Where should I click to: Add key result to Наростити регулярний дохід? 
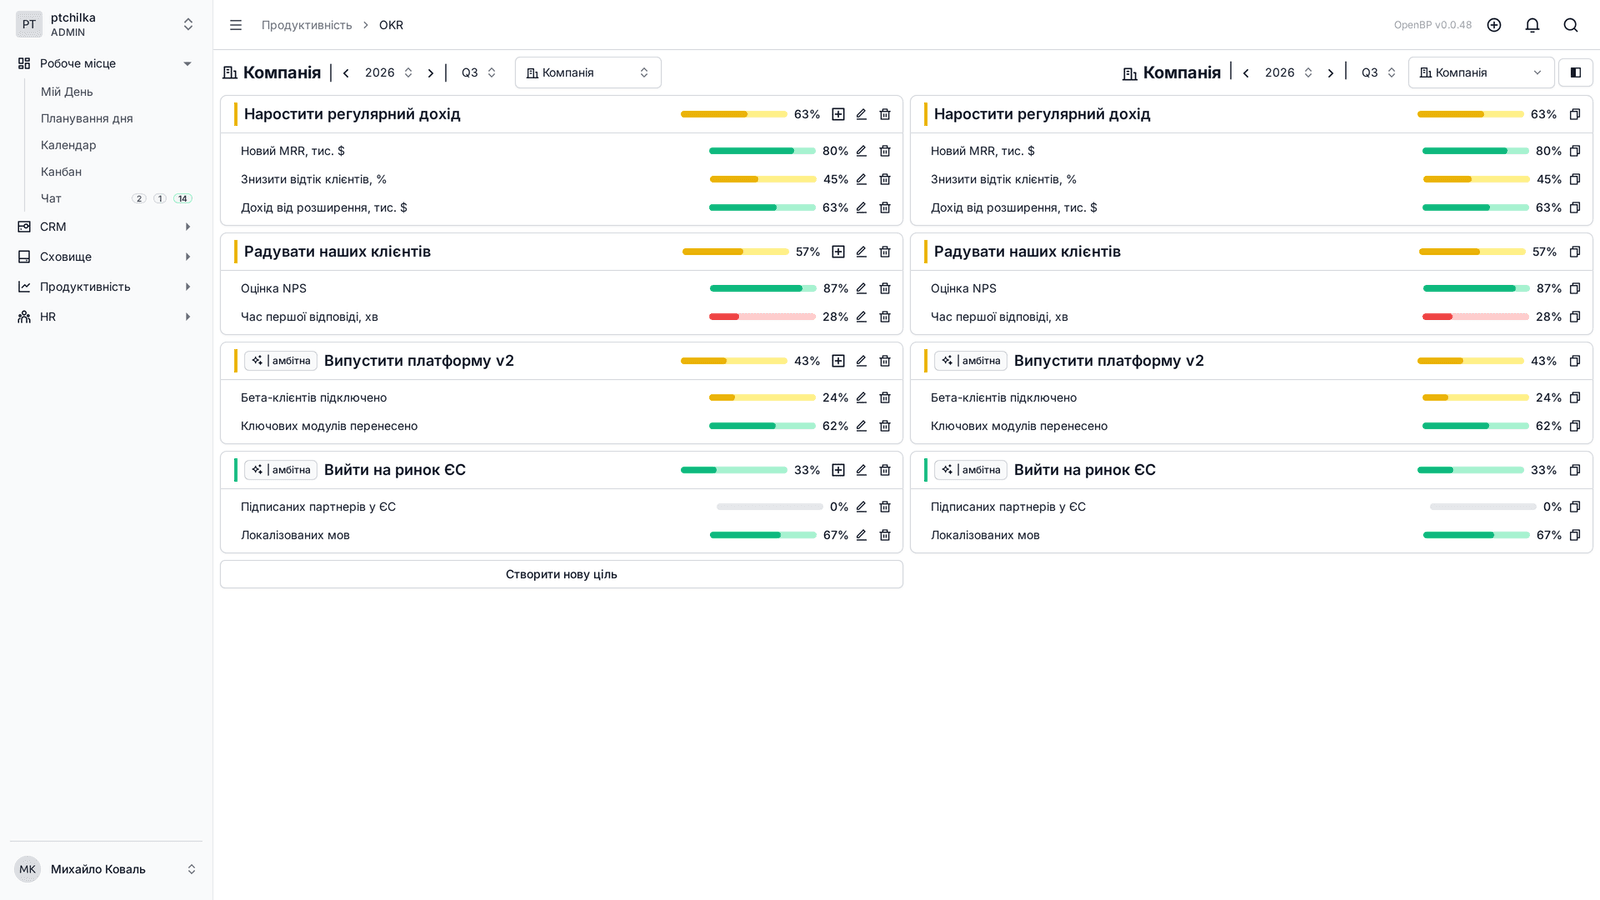838,114
